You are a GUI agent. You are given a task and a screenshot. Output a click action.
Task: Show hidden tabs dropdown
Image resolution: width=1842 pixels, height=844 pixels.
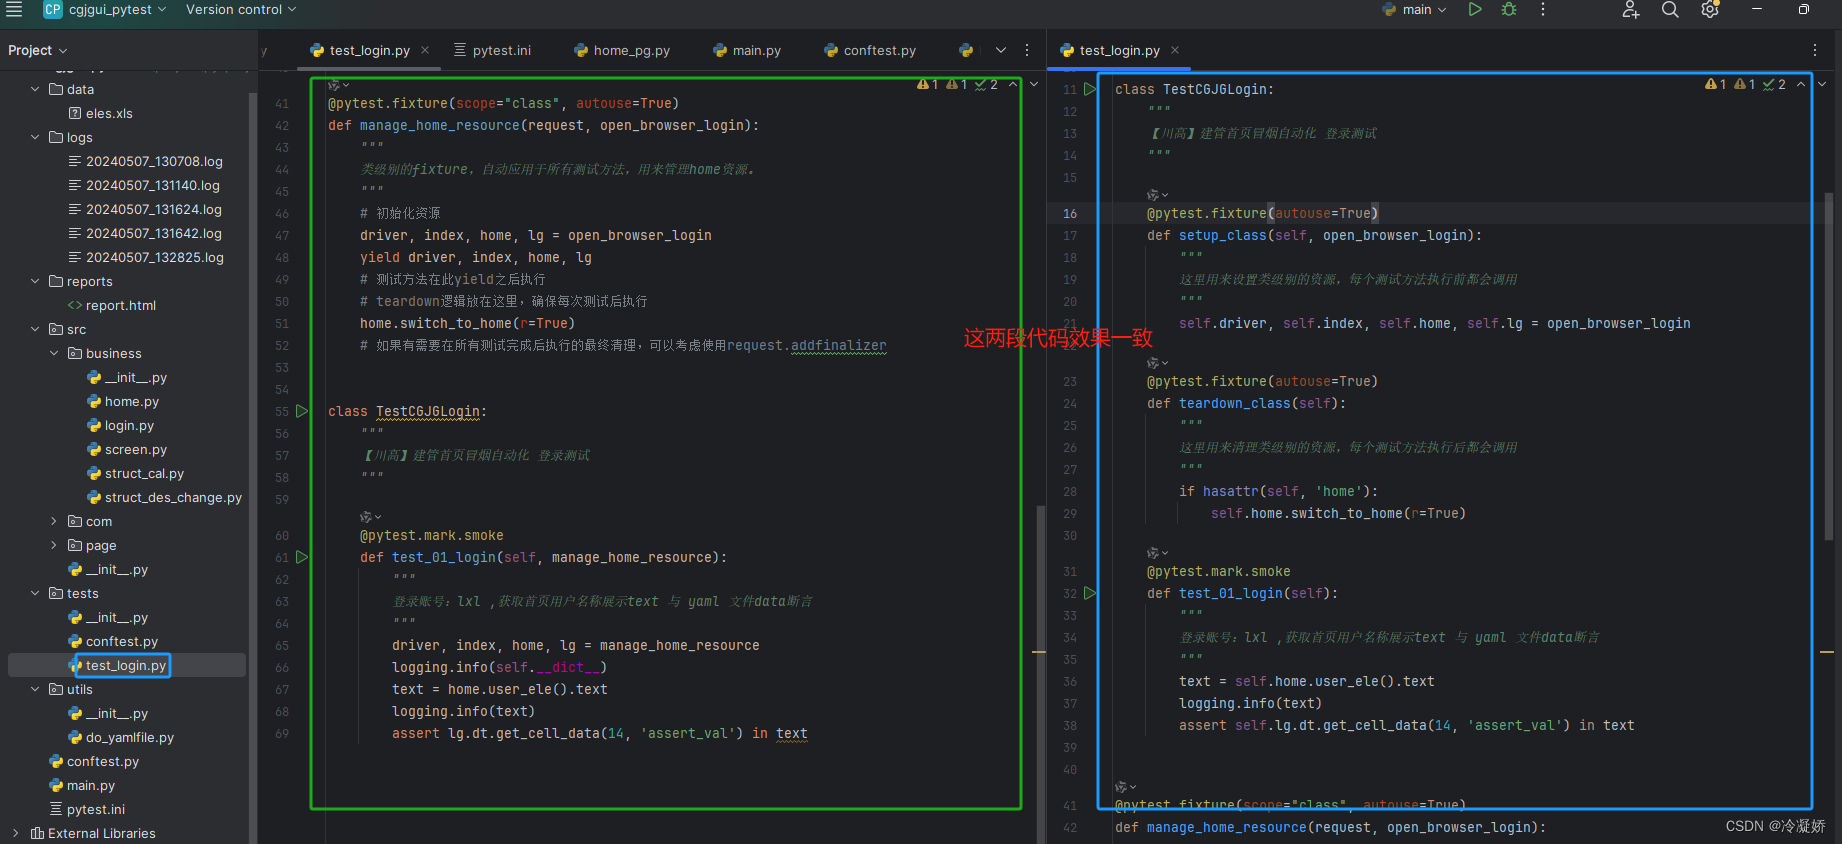pyautogui.click(x=1001, y=50)
